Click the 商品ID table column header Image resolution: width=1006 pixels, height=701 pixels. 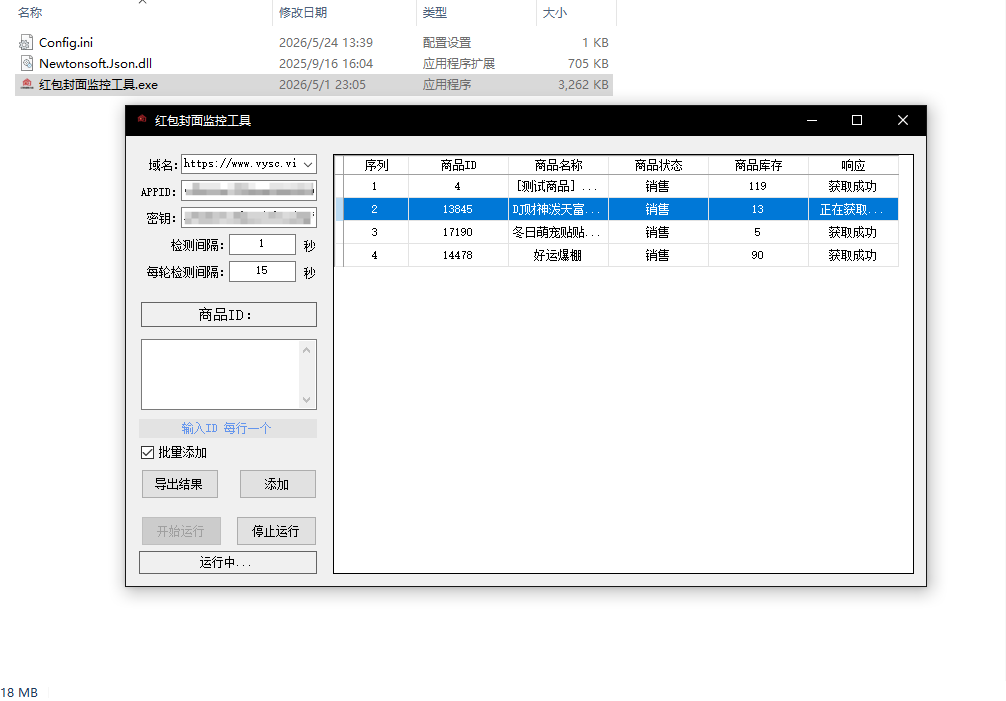coord(458,165)
